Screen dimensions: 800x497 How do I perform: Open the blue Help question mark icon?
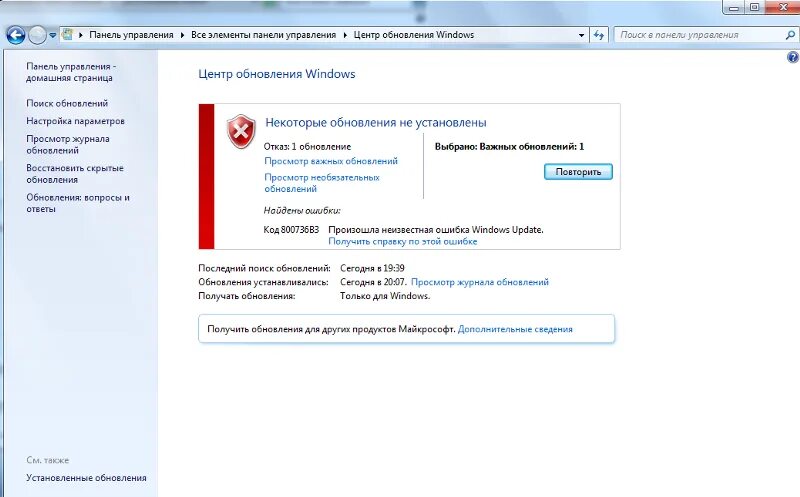click(x=792, y=57)
